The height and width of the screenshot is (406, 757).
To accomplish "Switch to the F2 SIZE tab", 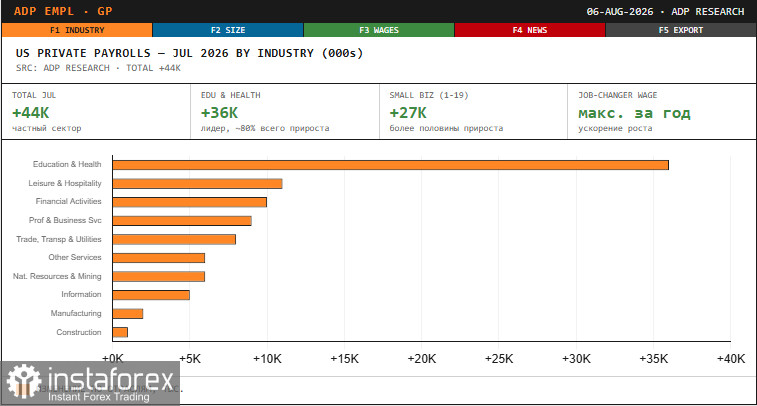I will [228, 30].
